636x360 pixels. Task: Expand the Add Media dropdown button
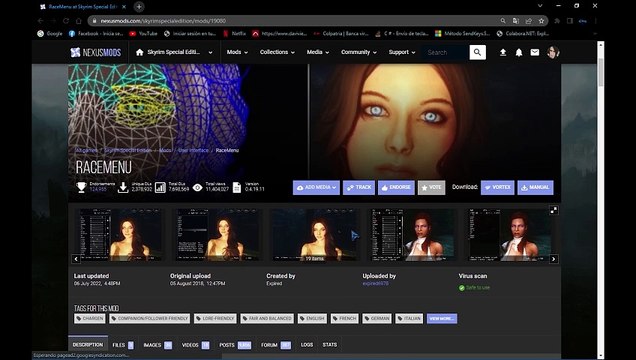coord(316,188)
